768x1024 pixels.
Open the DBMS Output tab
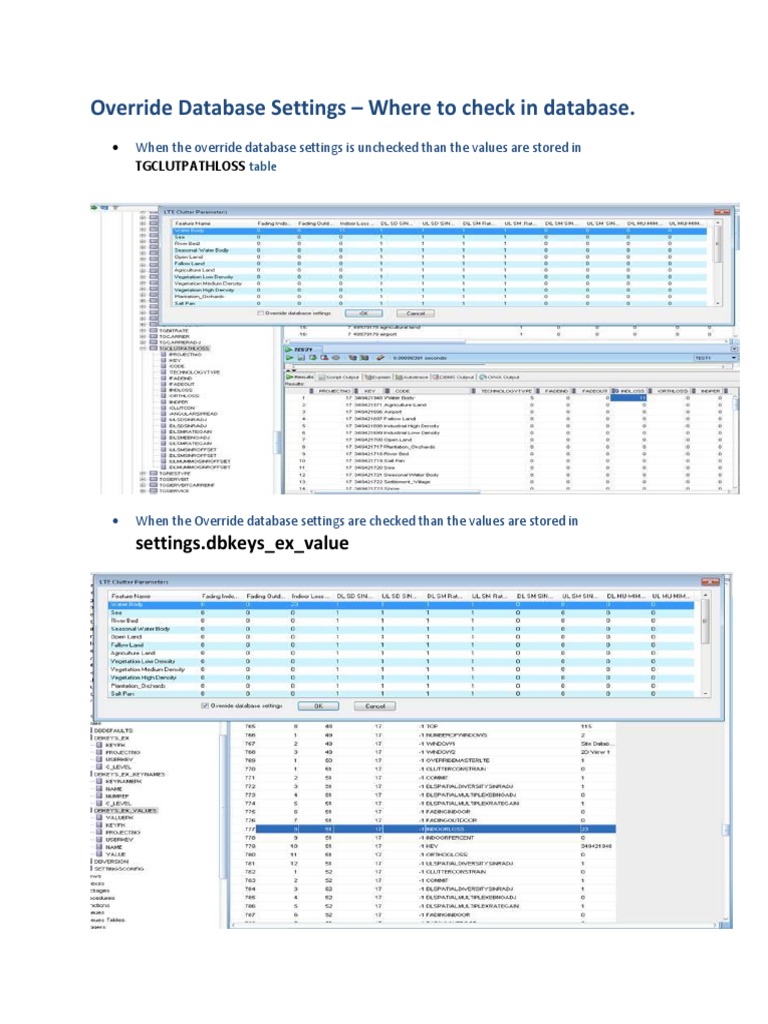point(453,377)
